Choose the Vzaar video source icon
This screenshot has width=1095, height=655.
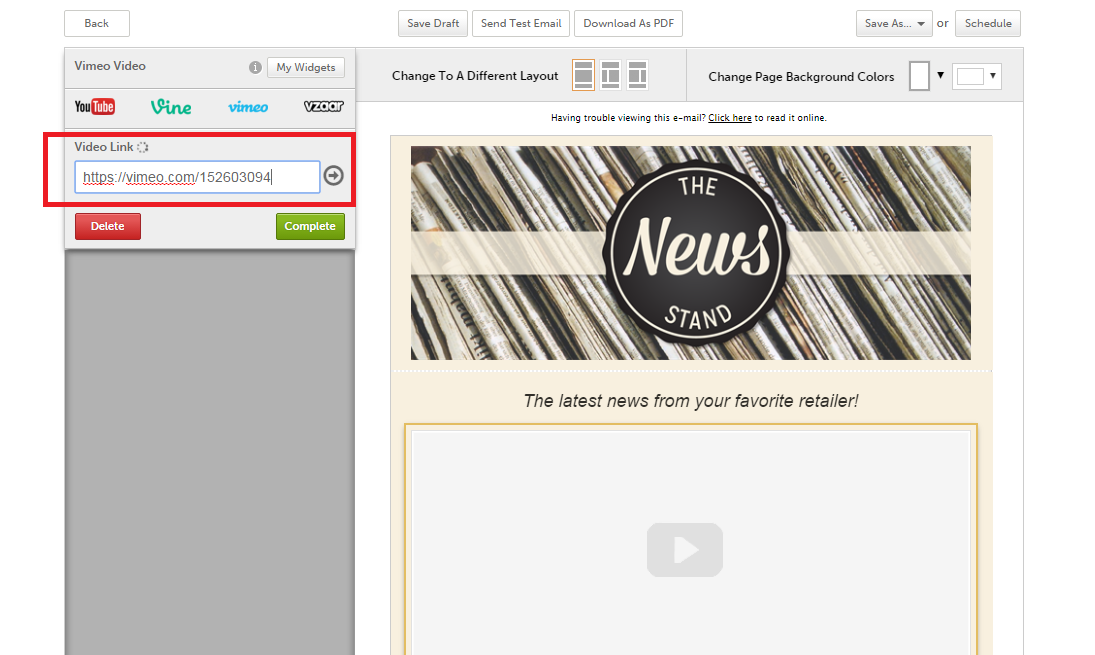[x=323, y=106]
